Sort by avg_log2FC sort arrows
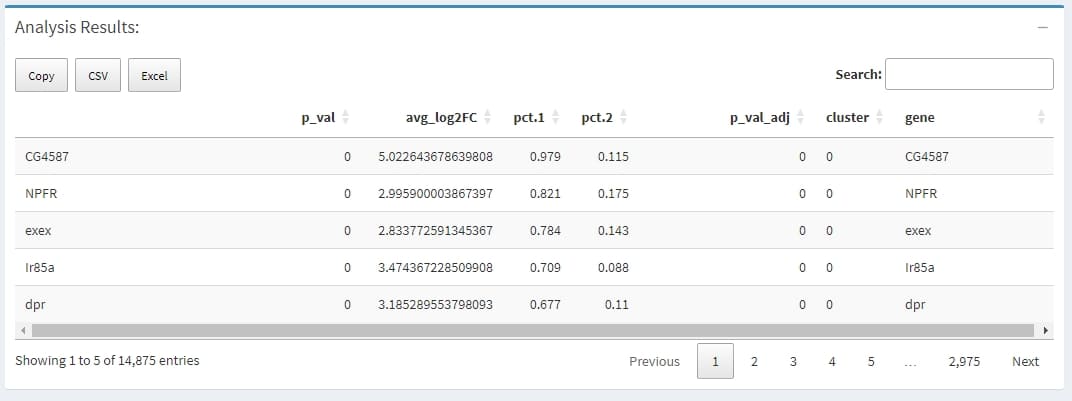This screenshot has width=1072, height=401. pyautogui.click(x=487, y=118)
